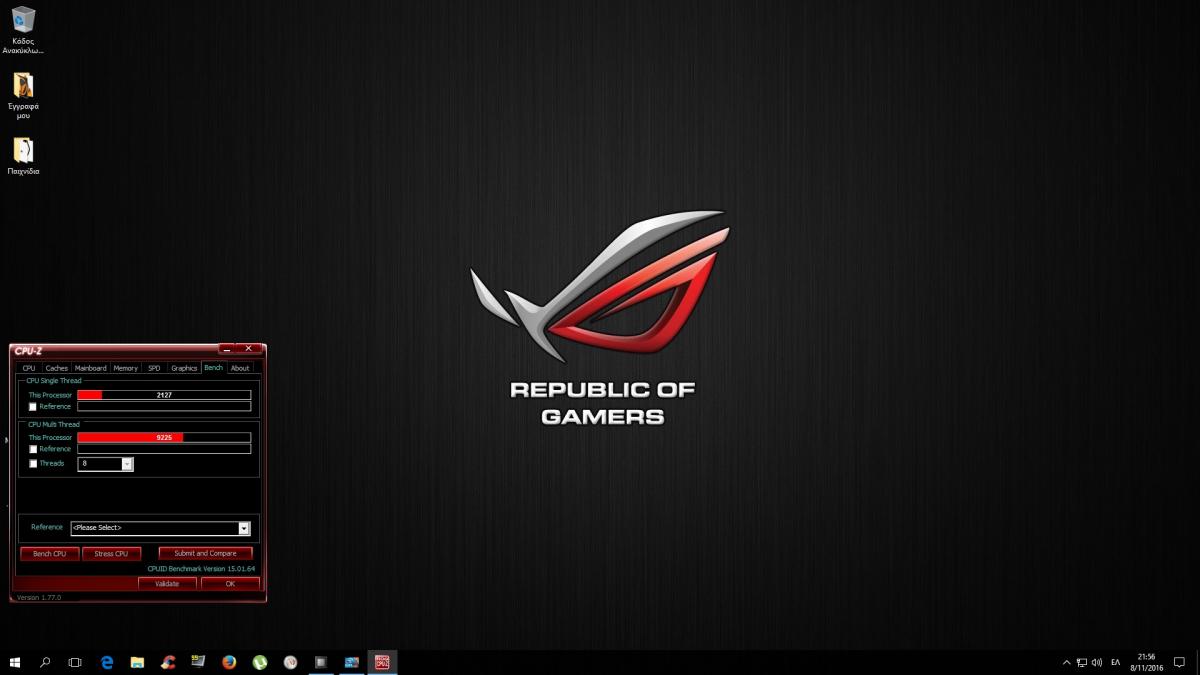Open the Mainboard tab
The height and width of the screenshot is (675, 1200).
pyautogui.click(x=90, y=368)
